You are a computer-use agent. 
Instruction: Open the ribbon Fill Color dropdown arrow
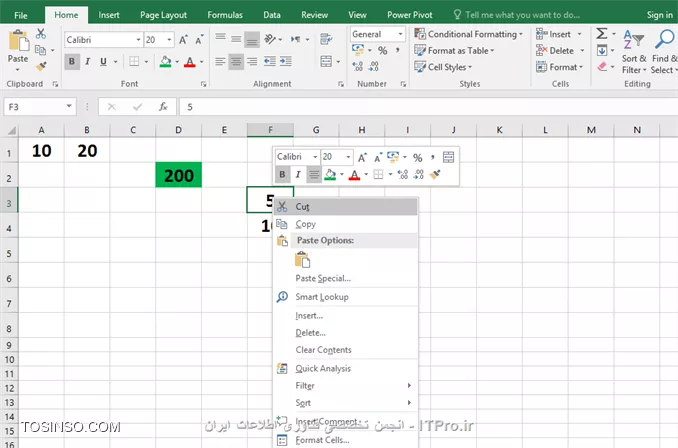click(177, 62)
